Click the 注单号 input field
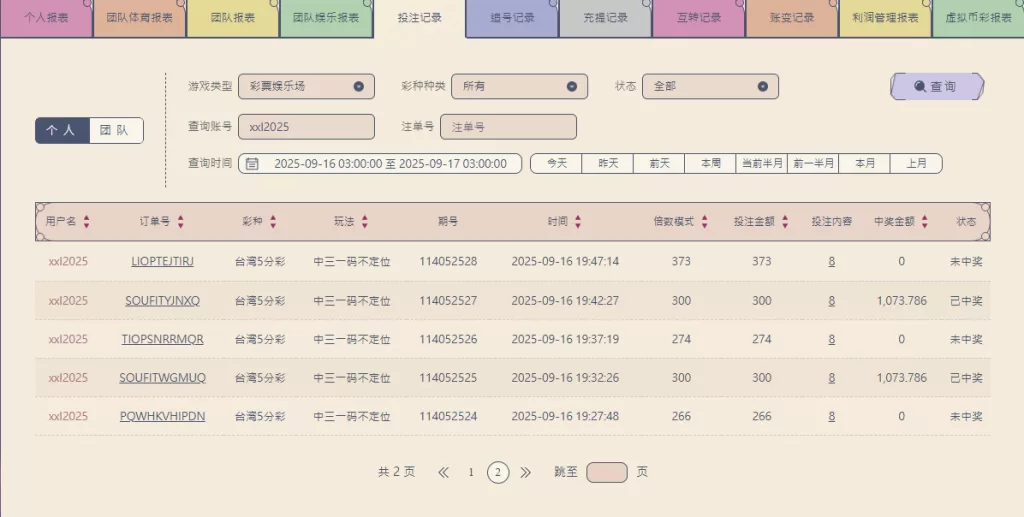 click(508, 127)
